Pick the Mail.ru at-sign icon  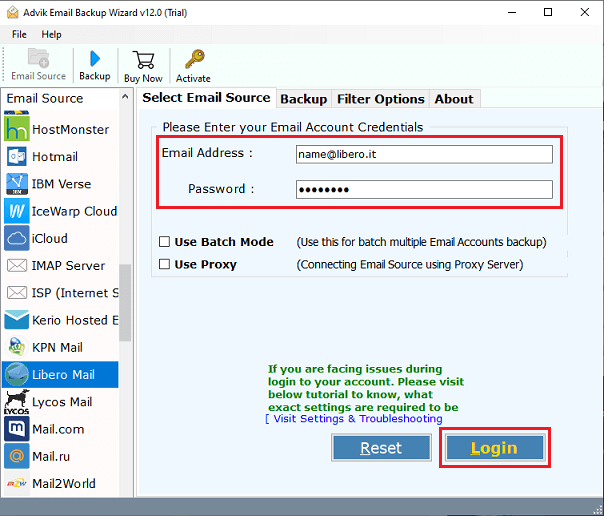pos(17,456)
